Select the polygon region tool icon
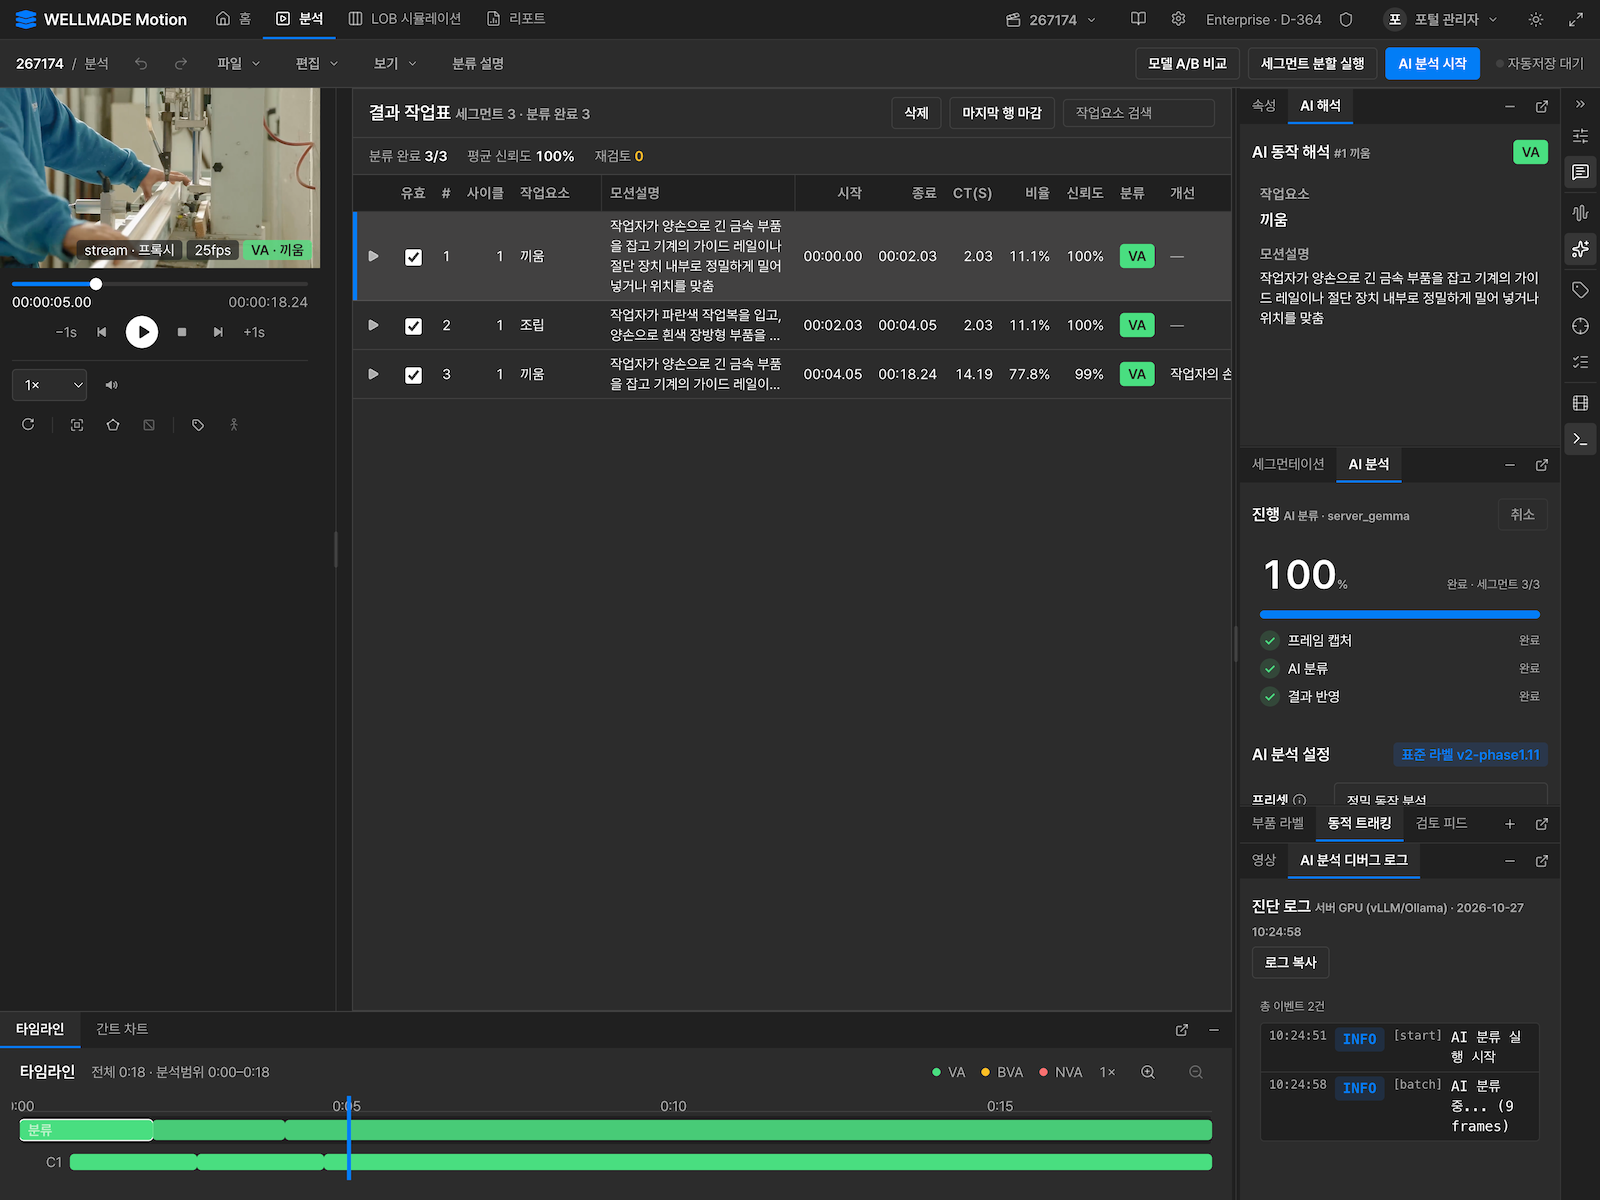This screenshot has height=1200, width=1600. [113, 425]
